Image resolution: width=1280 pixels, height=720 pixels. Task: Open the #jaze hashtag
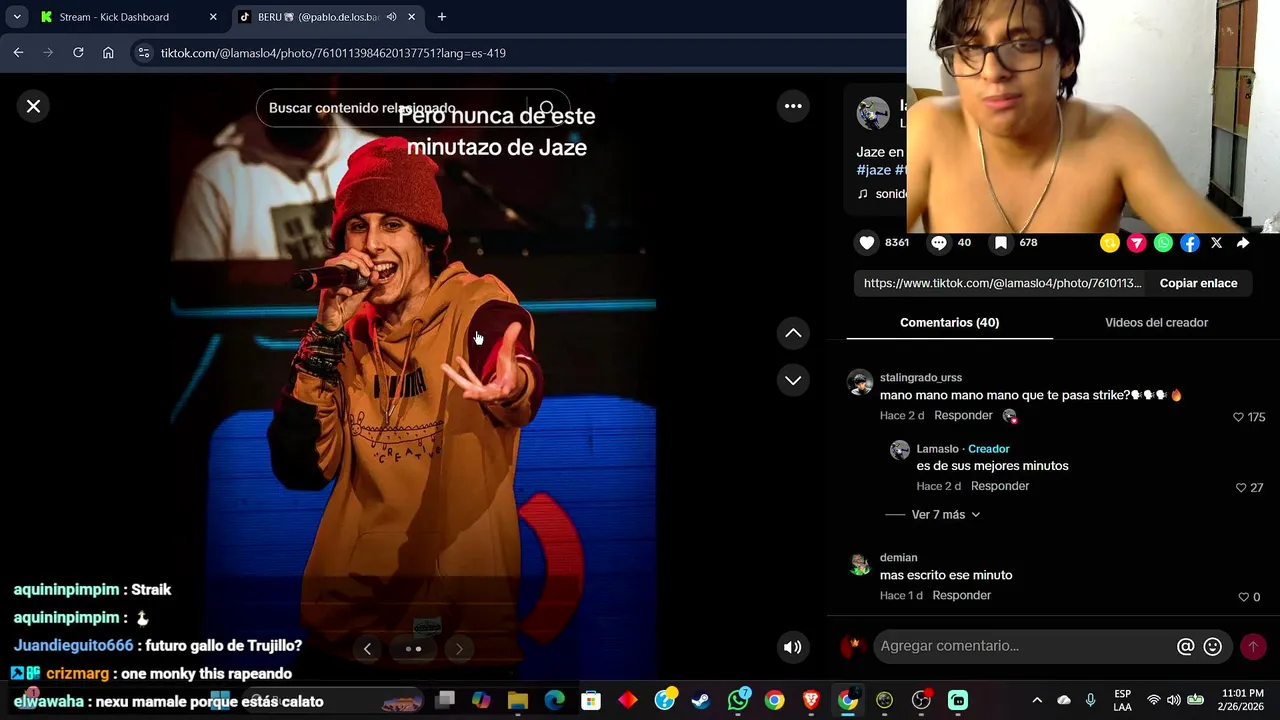point(873,170)
